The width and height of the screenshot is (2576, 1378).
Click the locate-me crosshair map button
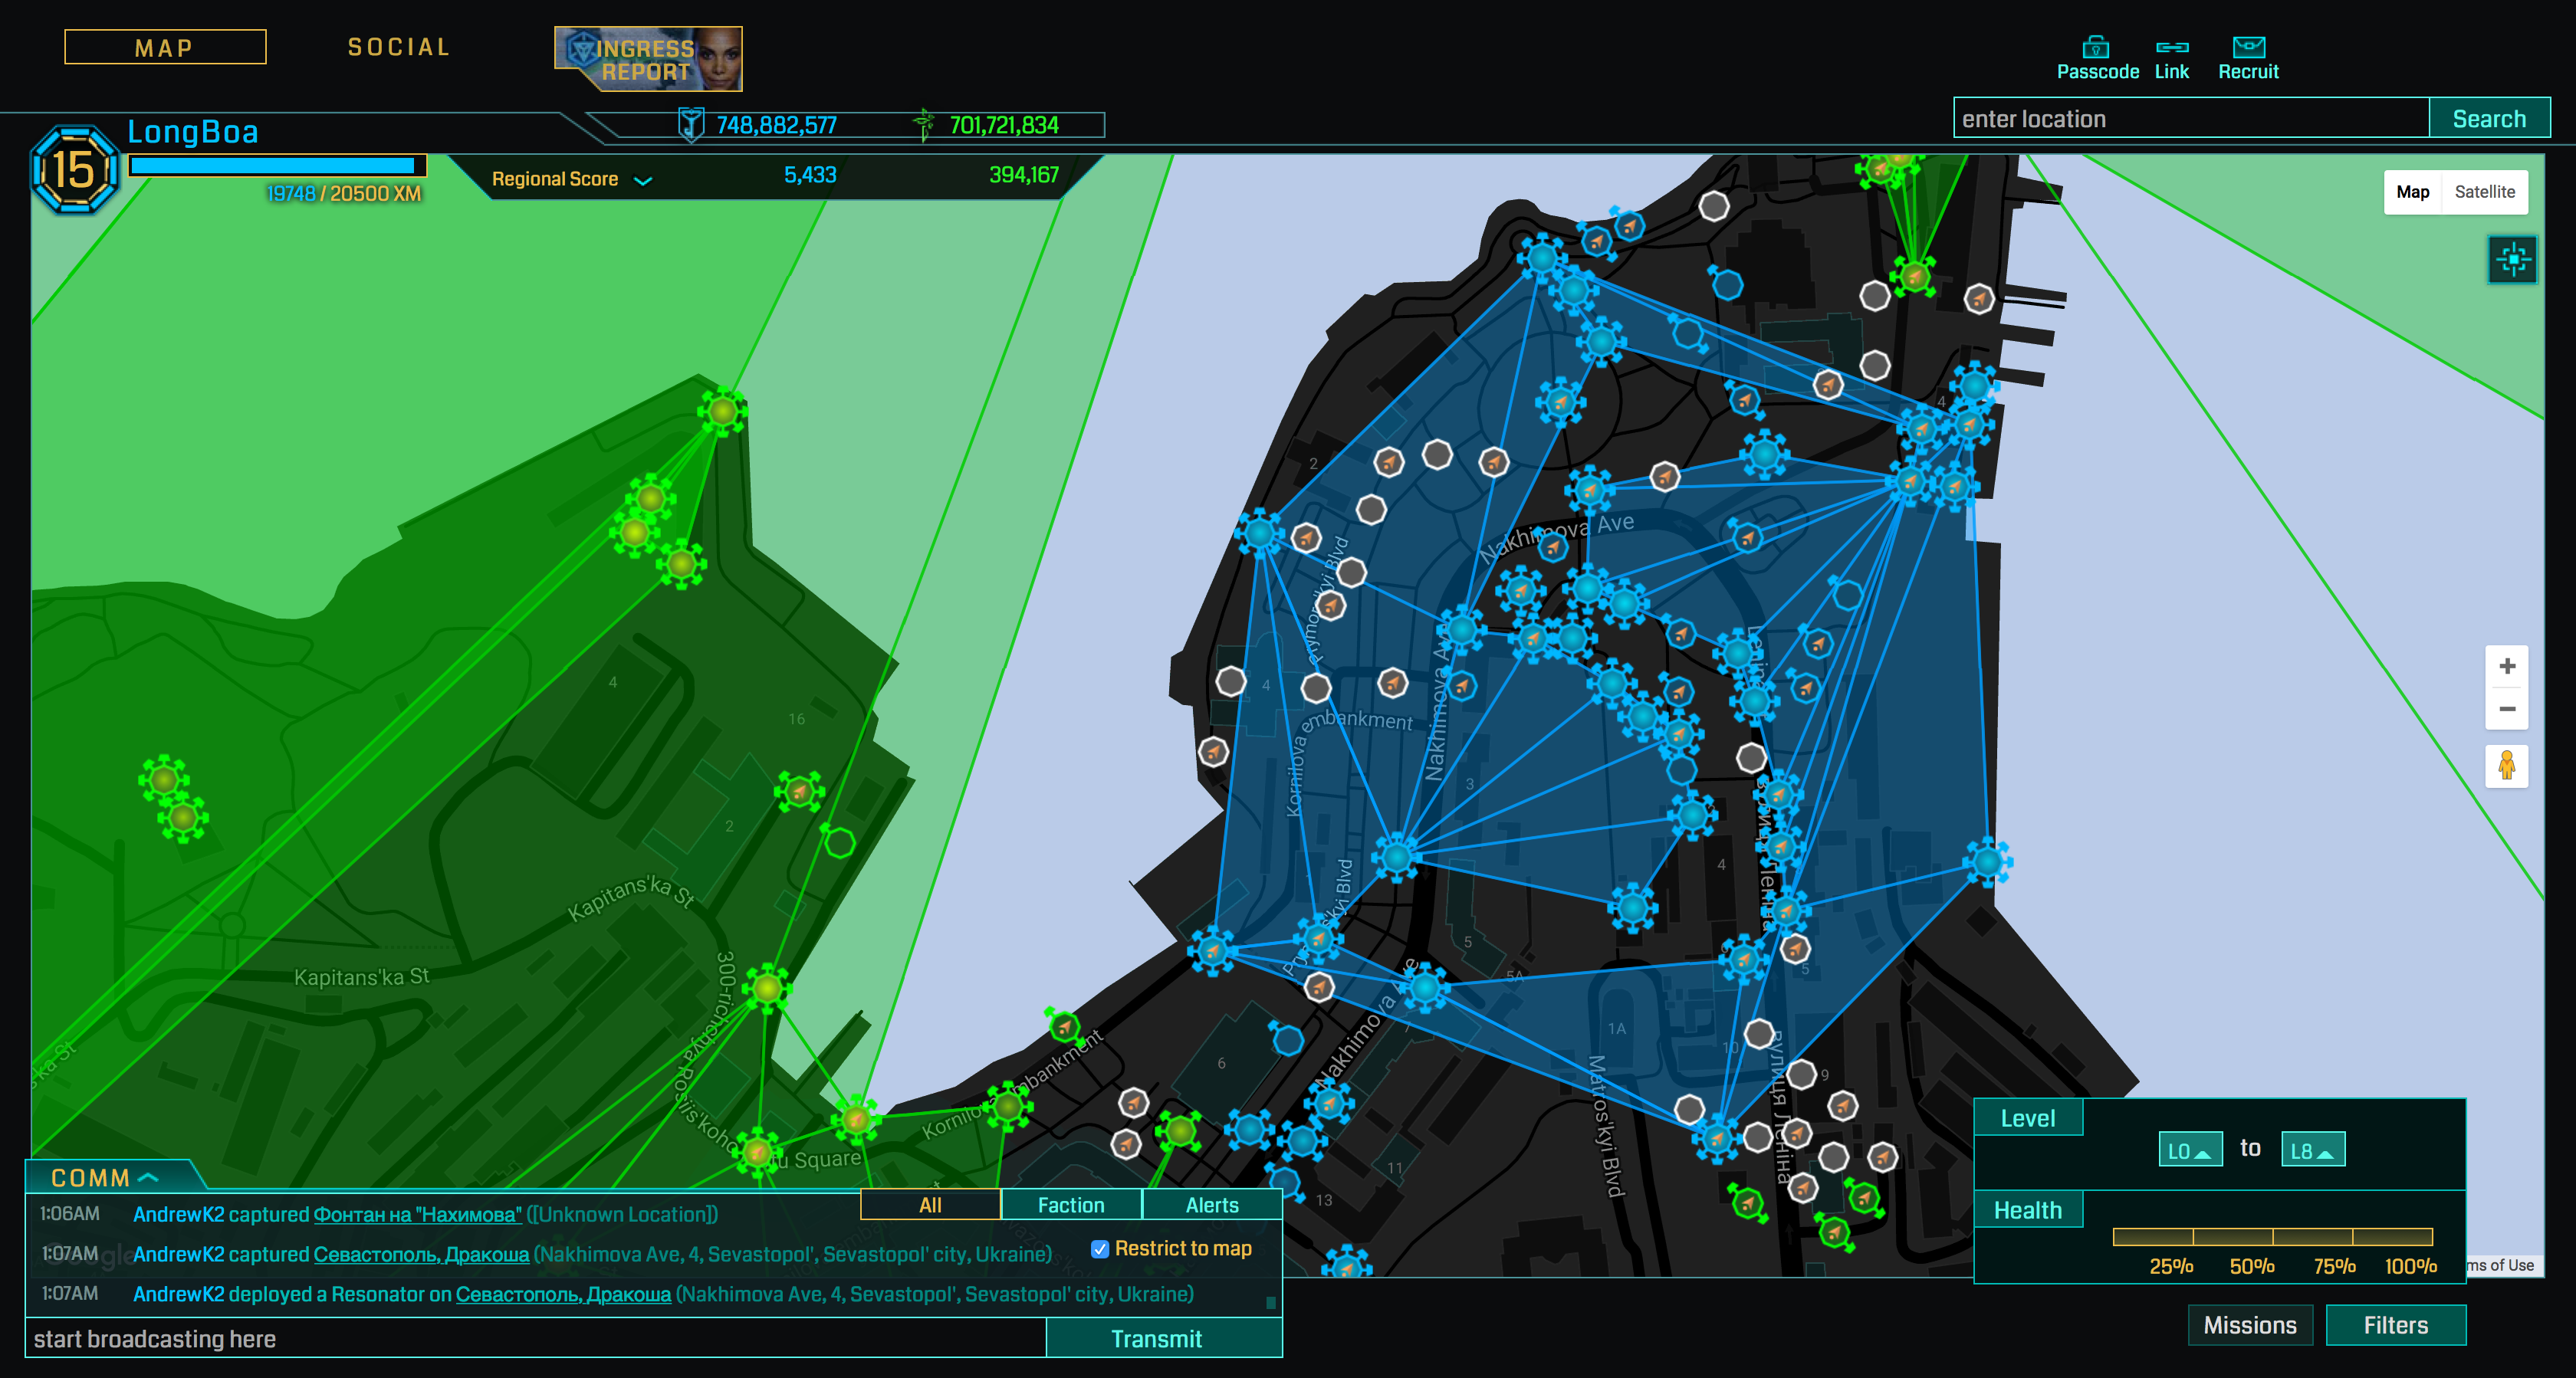click(2512, 260)
